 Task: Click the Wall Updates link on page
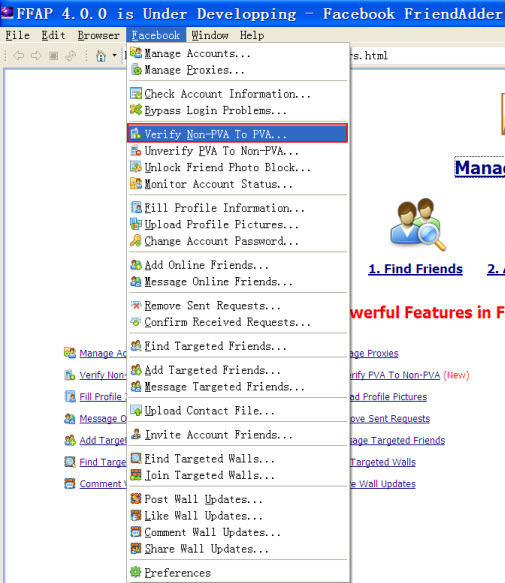point(383,484)
